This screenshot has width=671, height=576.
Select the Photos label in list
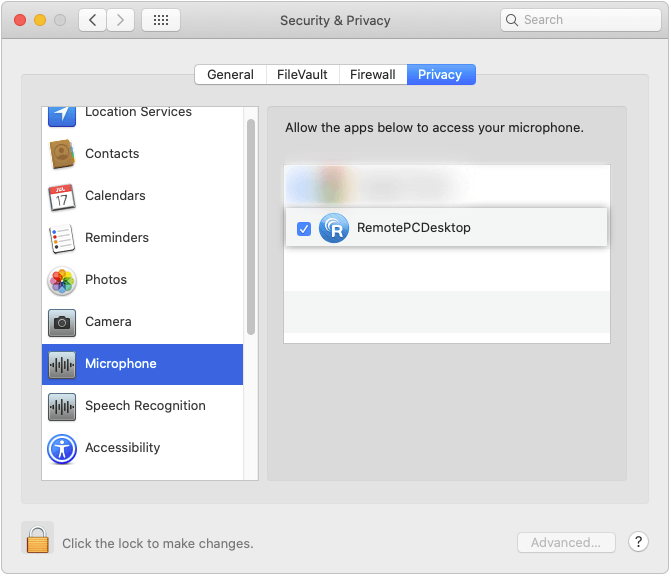pyautogui.click(x=106, y=279)
